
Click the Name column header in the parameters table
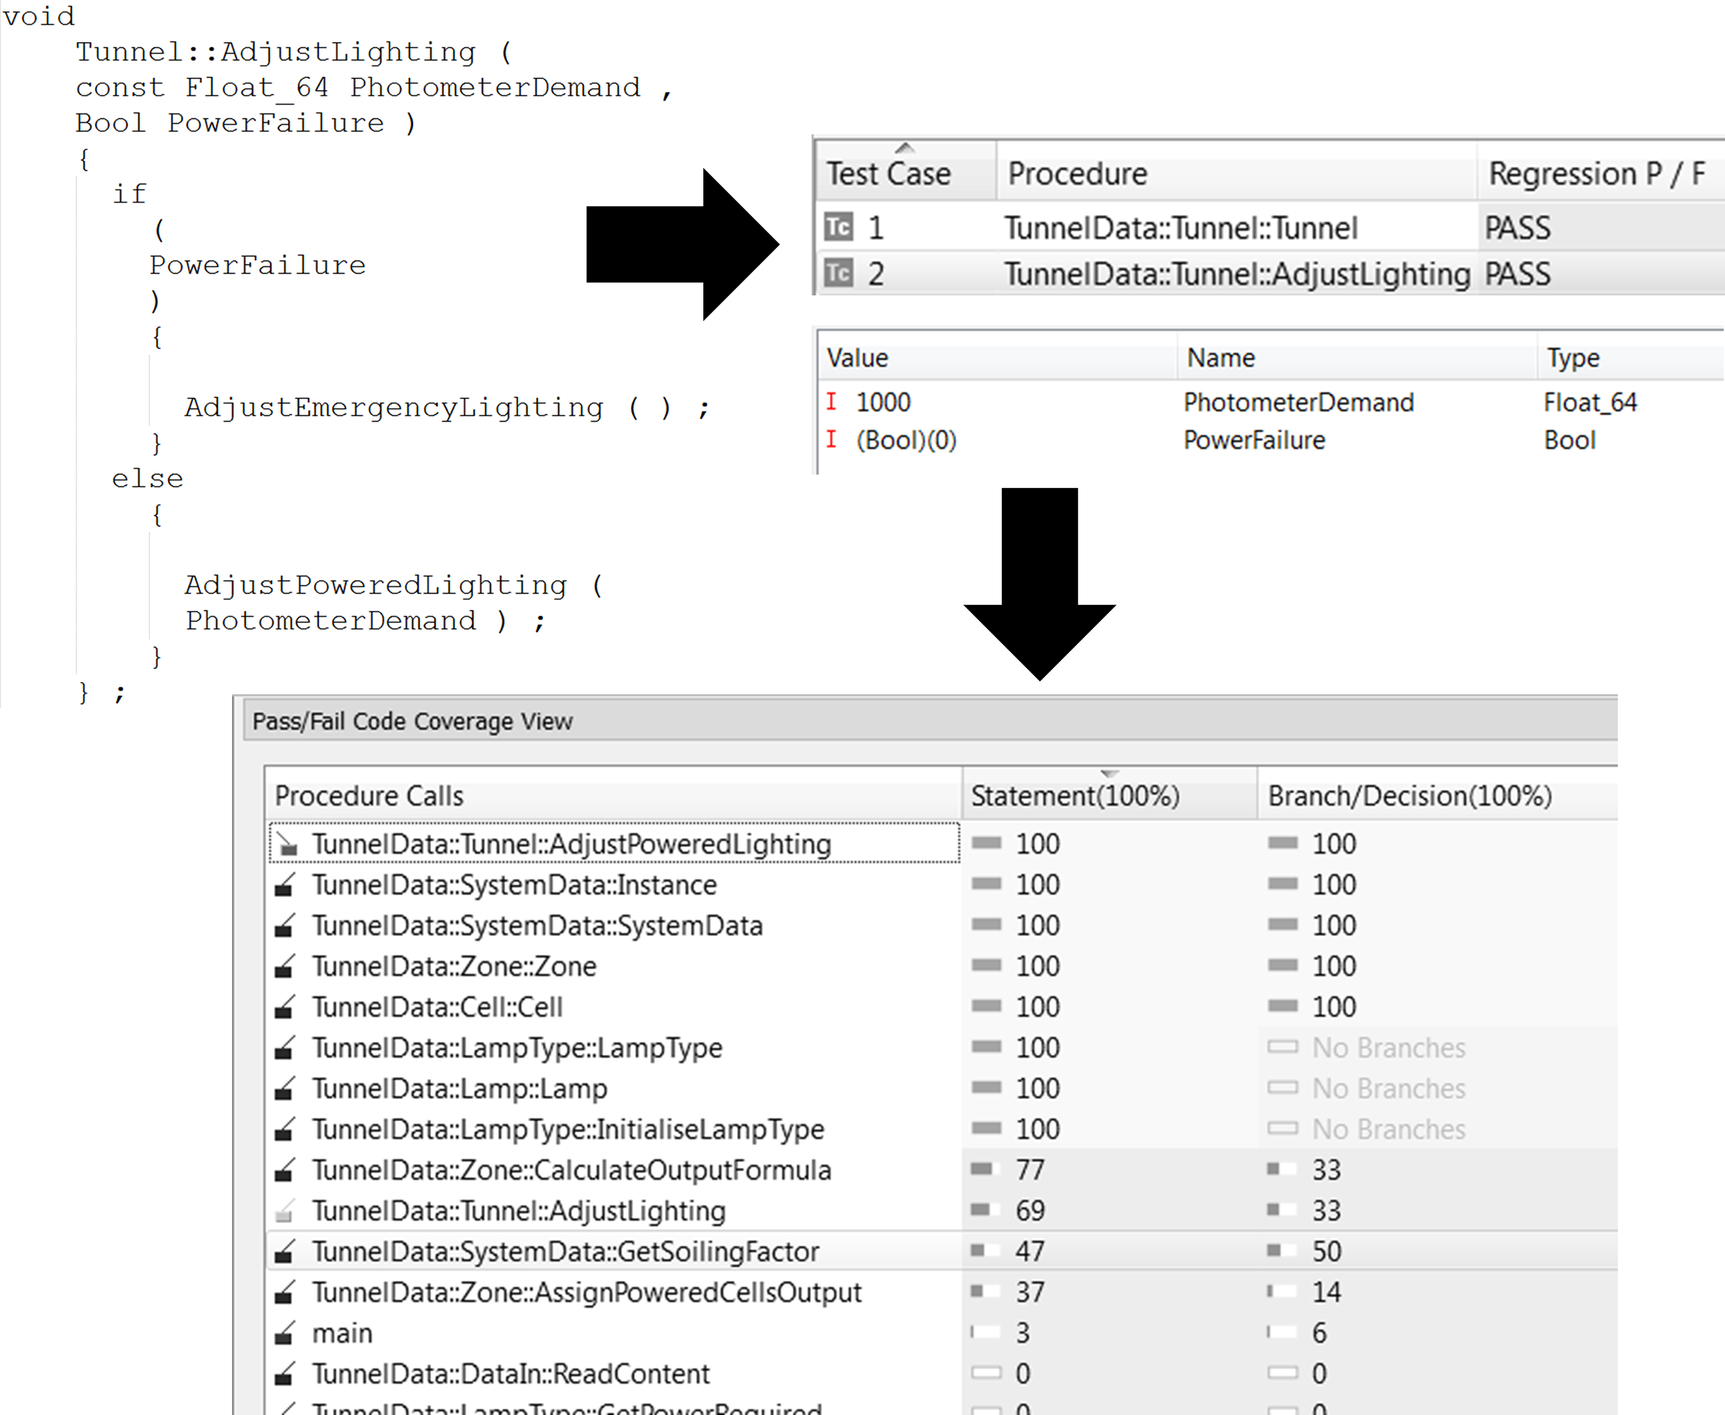(1357, 357)
